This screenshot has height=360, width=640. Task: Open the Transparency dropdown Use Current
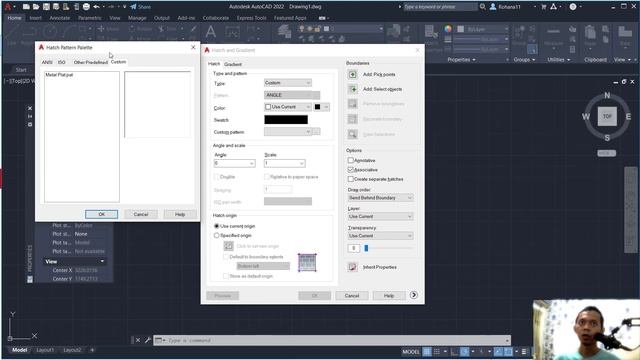[x=380, y=236]
